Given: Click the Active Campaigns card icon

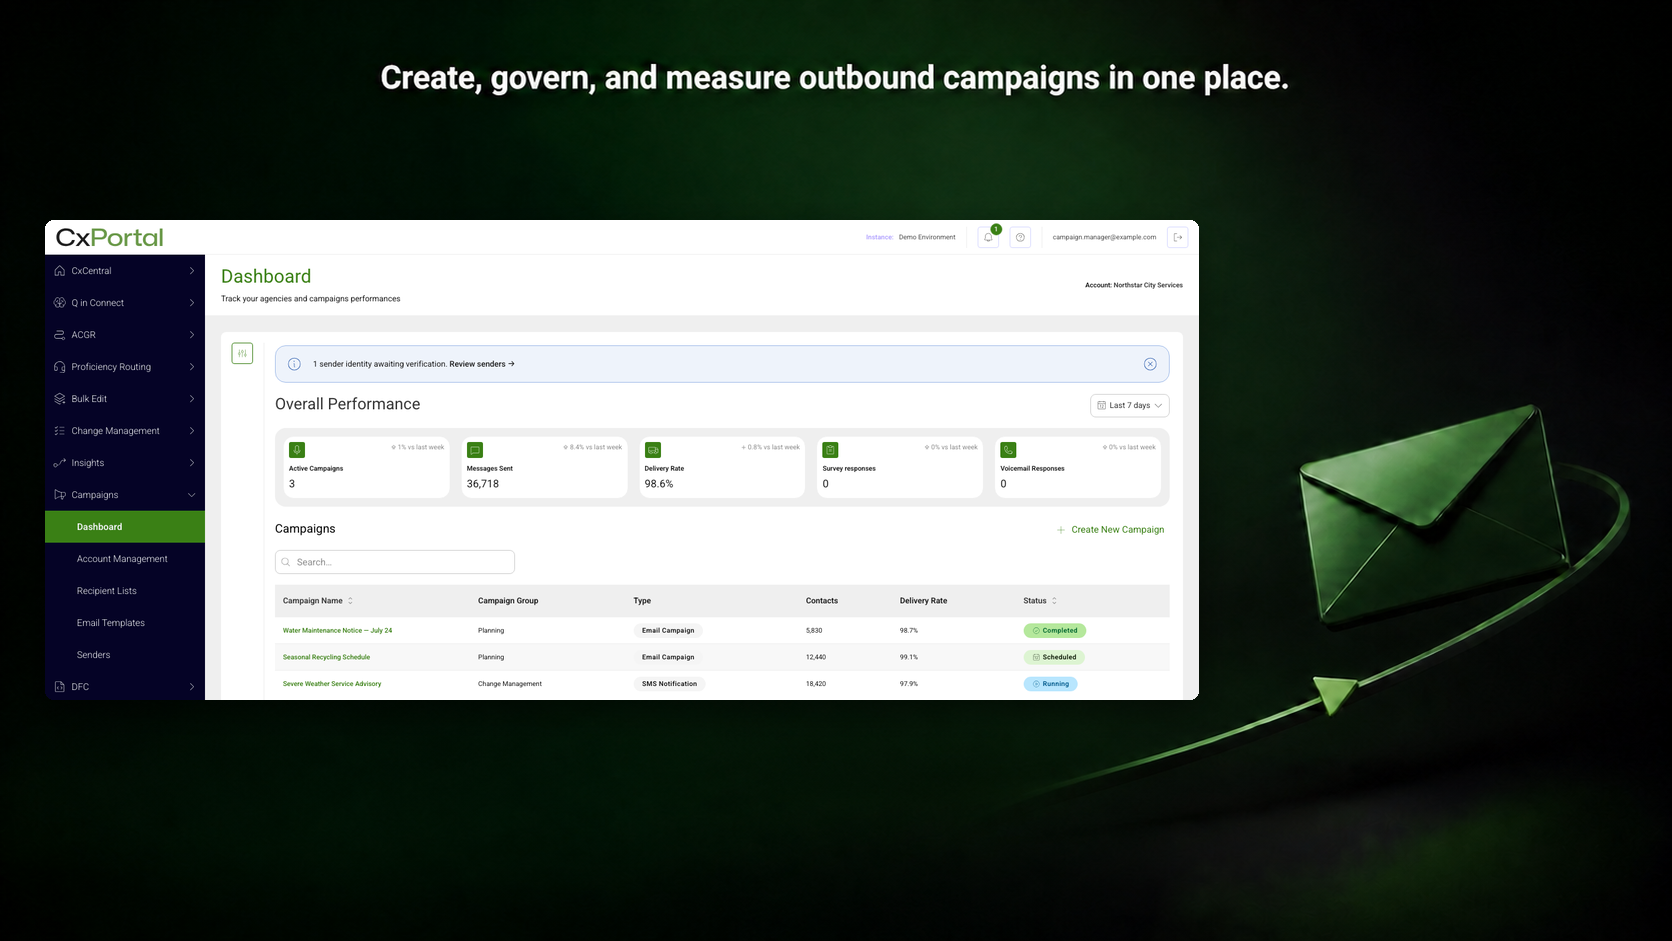Looking at the screenshot, I should pyautogui.click(x=297, y=450).
